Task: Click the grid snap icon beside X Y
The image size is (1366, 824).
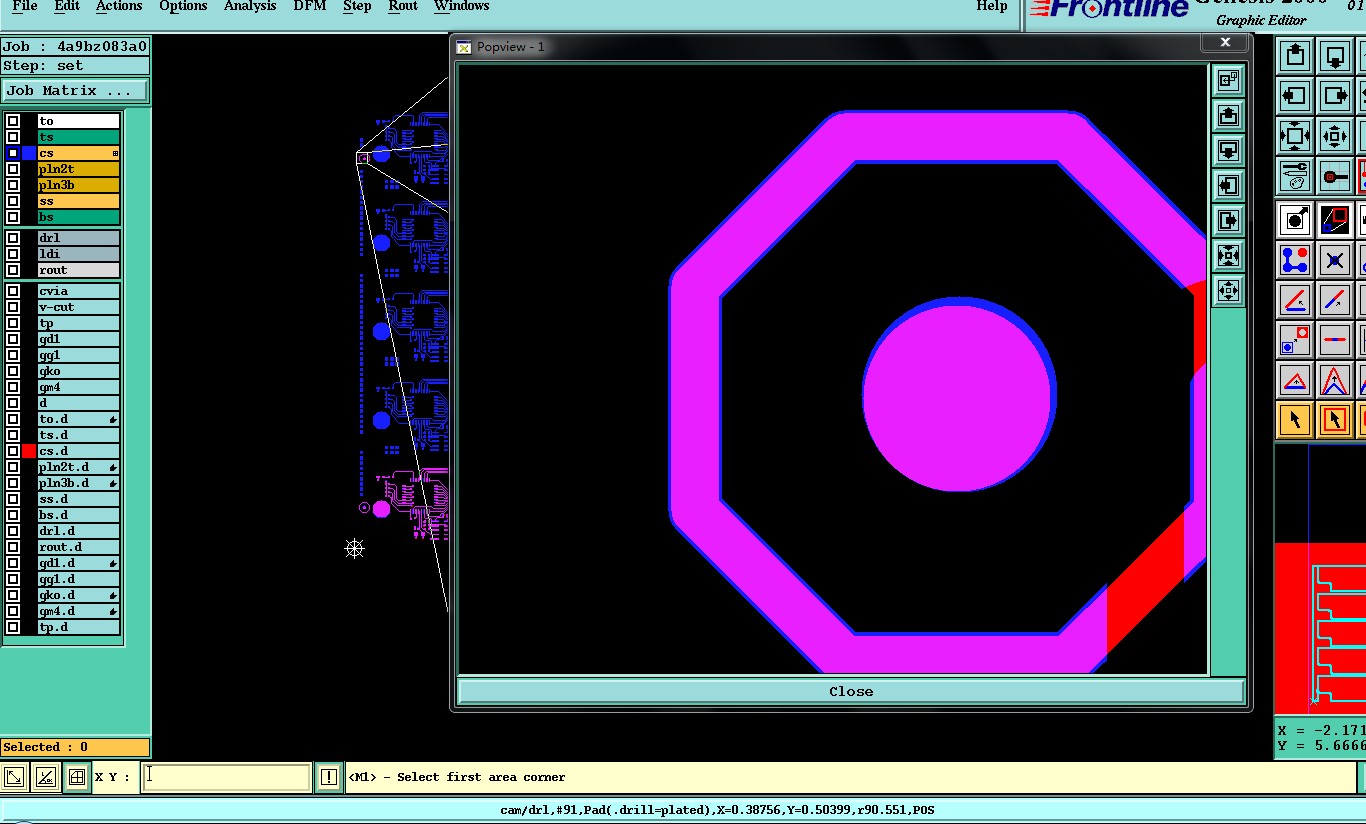Action: coord(76,777)
